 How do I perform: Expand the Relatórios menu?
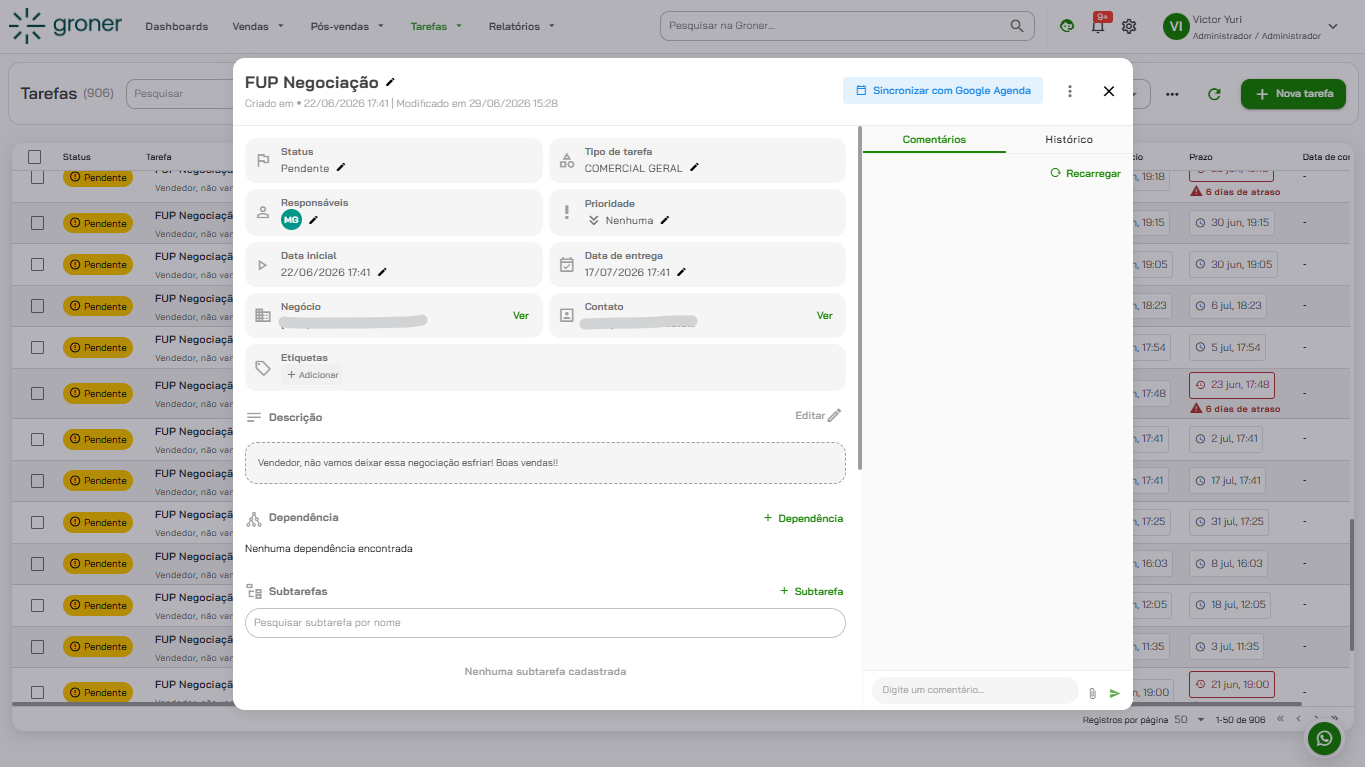click(x=522, y=26)
